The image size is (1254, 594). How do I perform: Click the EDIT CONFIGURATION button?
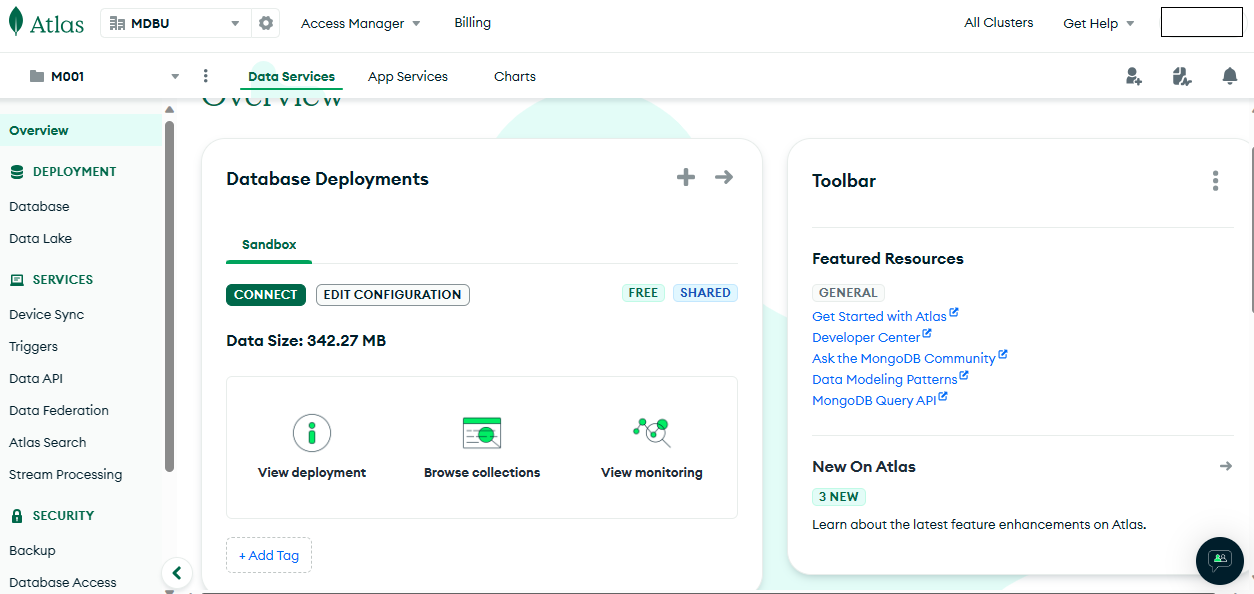tap(393, 294)
